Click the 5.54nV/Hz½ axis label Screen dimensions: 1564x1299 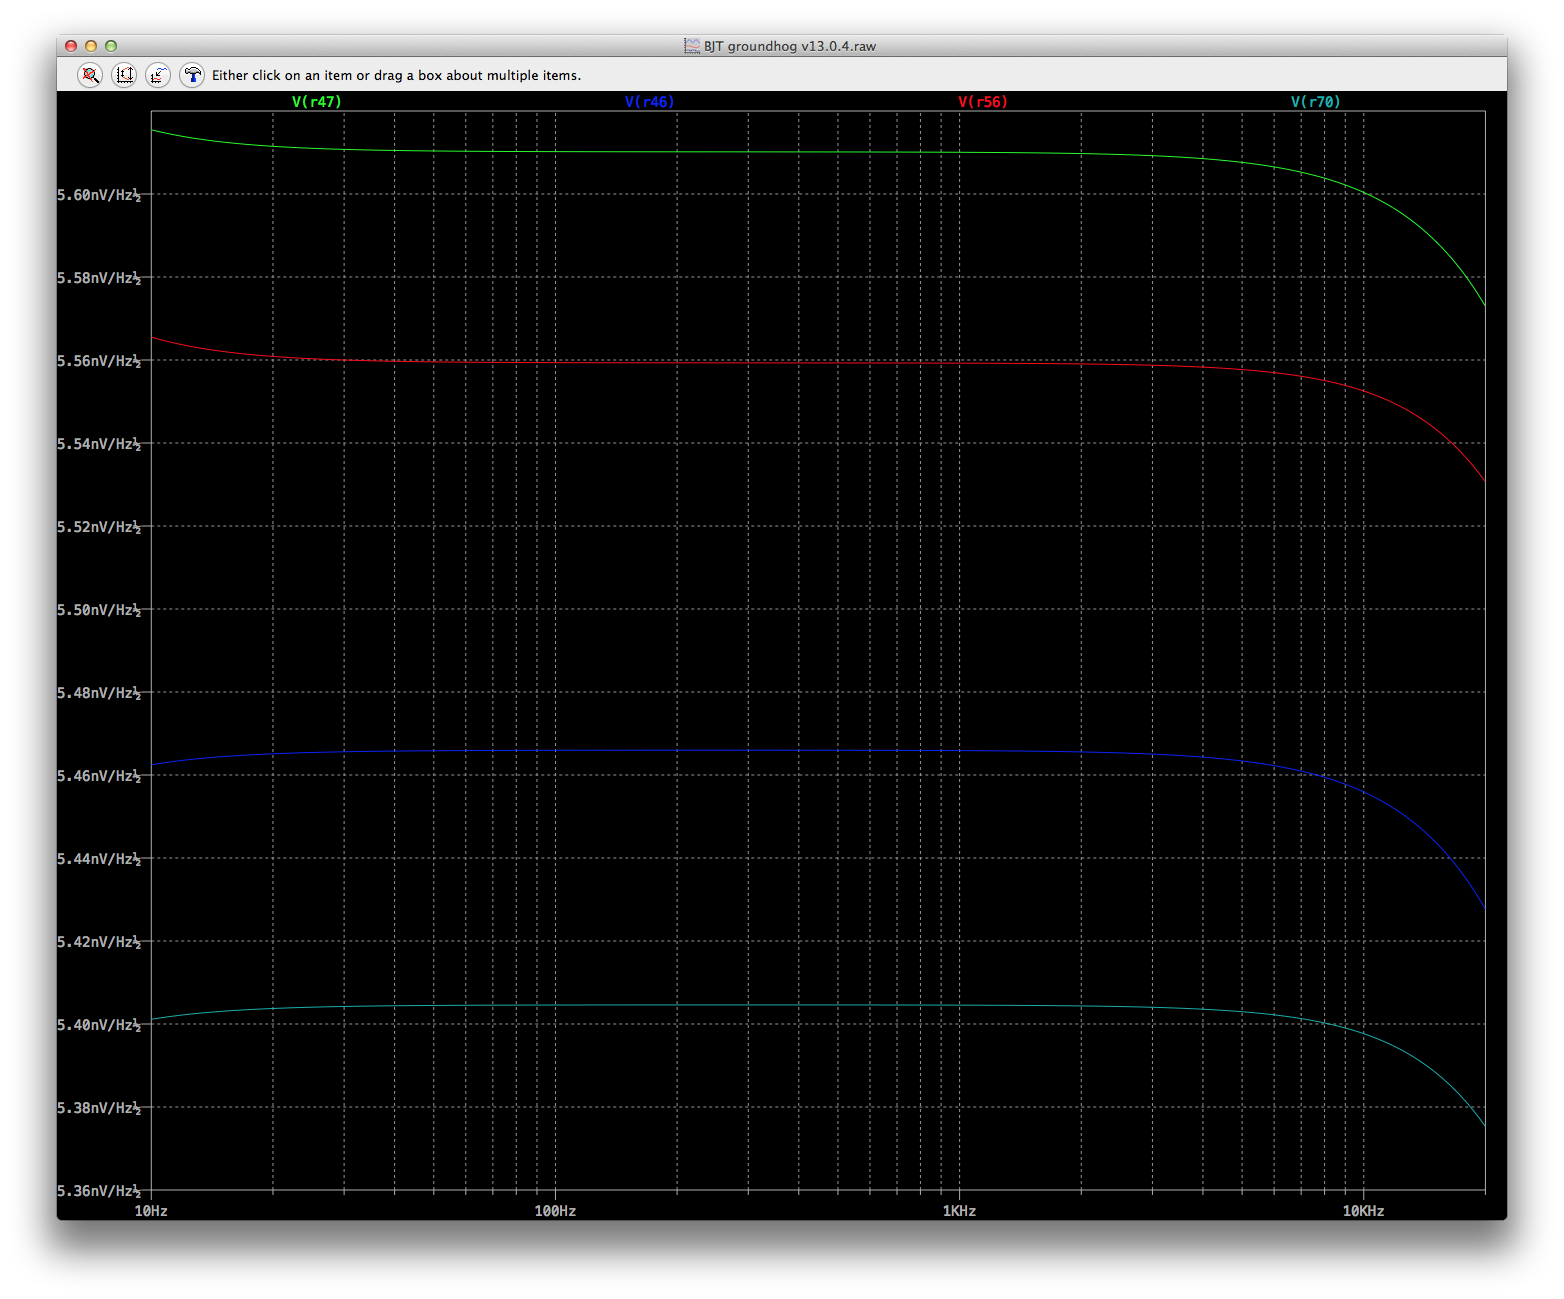tap(99, 444)
